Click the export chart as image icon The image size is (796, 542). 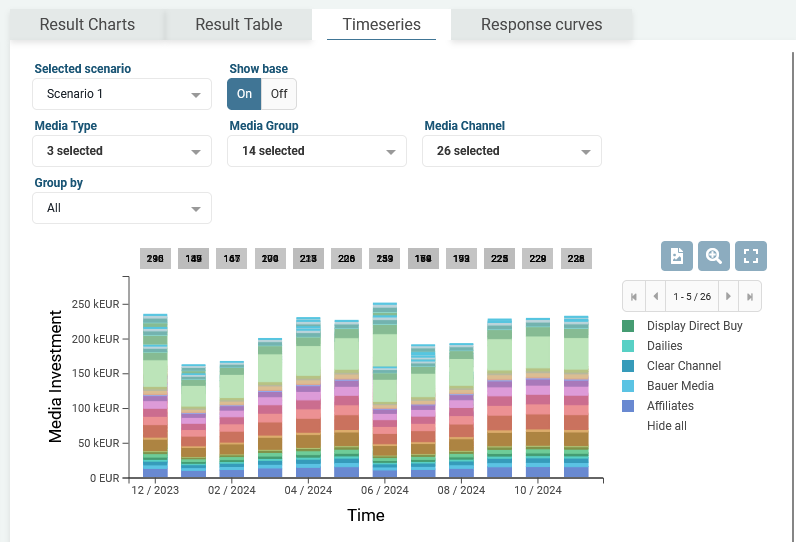point(677,256)
